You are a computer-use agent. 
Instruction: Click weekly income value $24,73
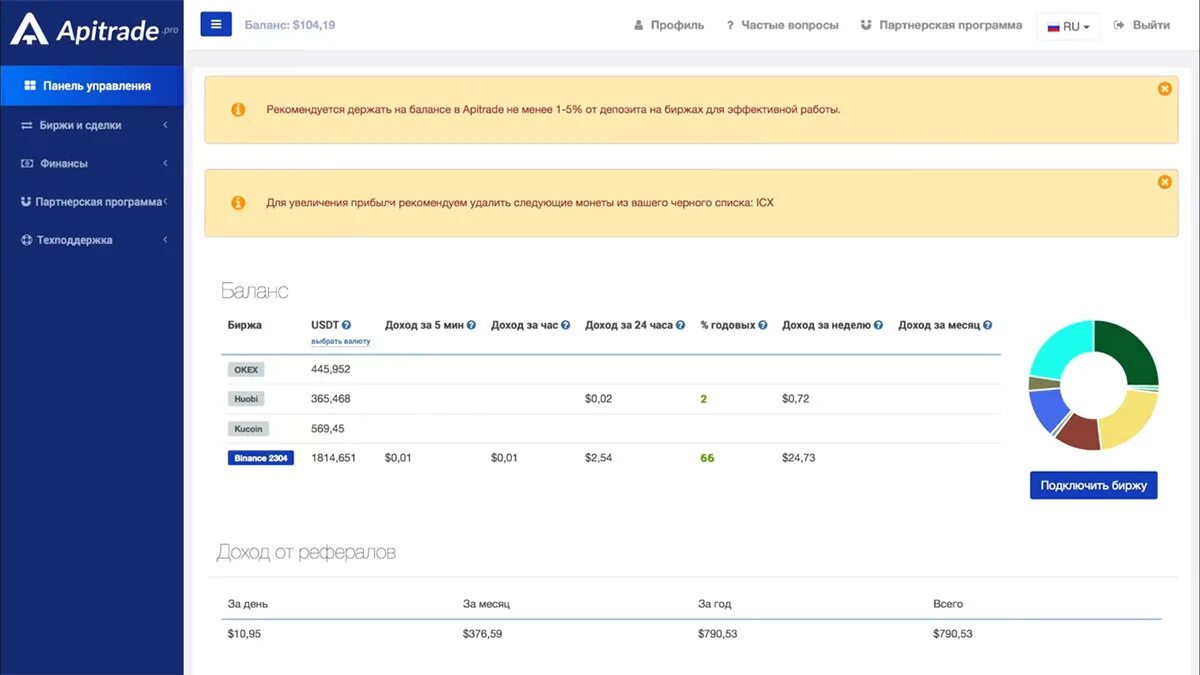pos(799,458)
